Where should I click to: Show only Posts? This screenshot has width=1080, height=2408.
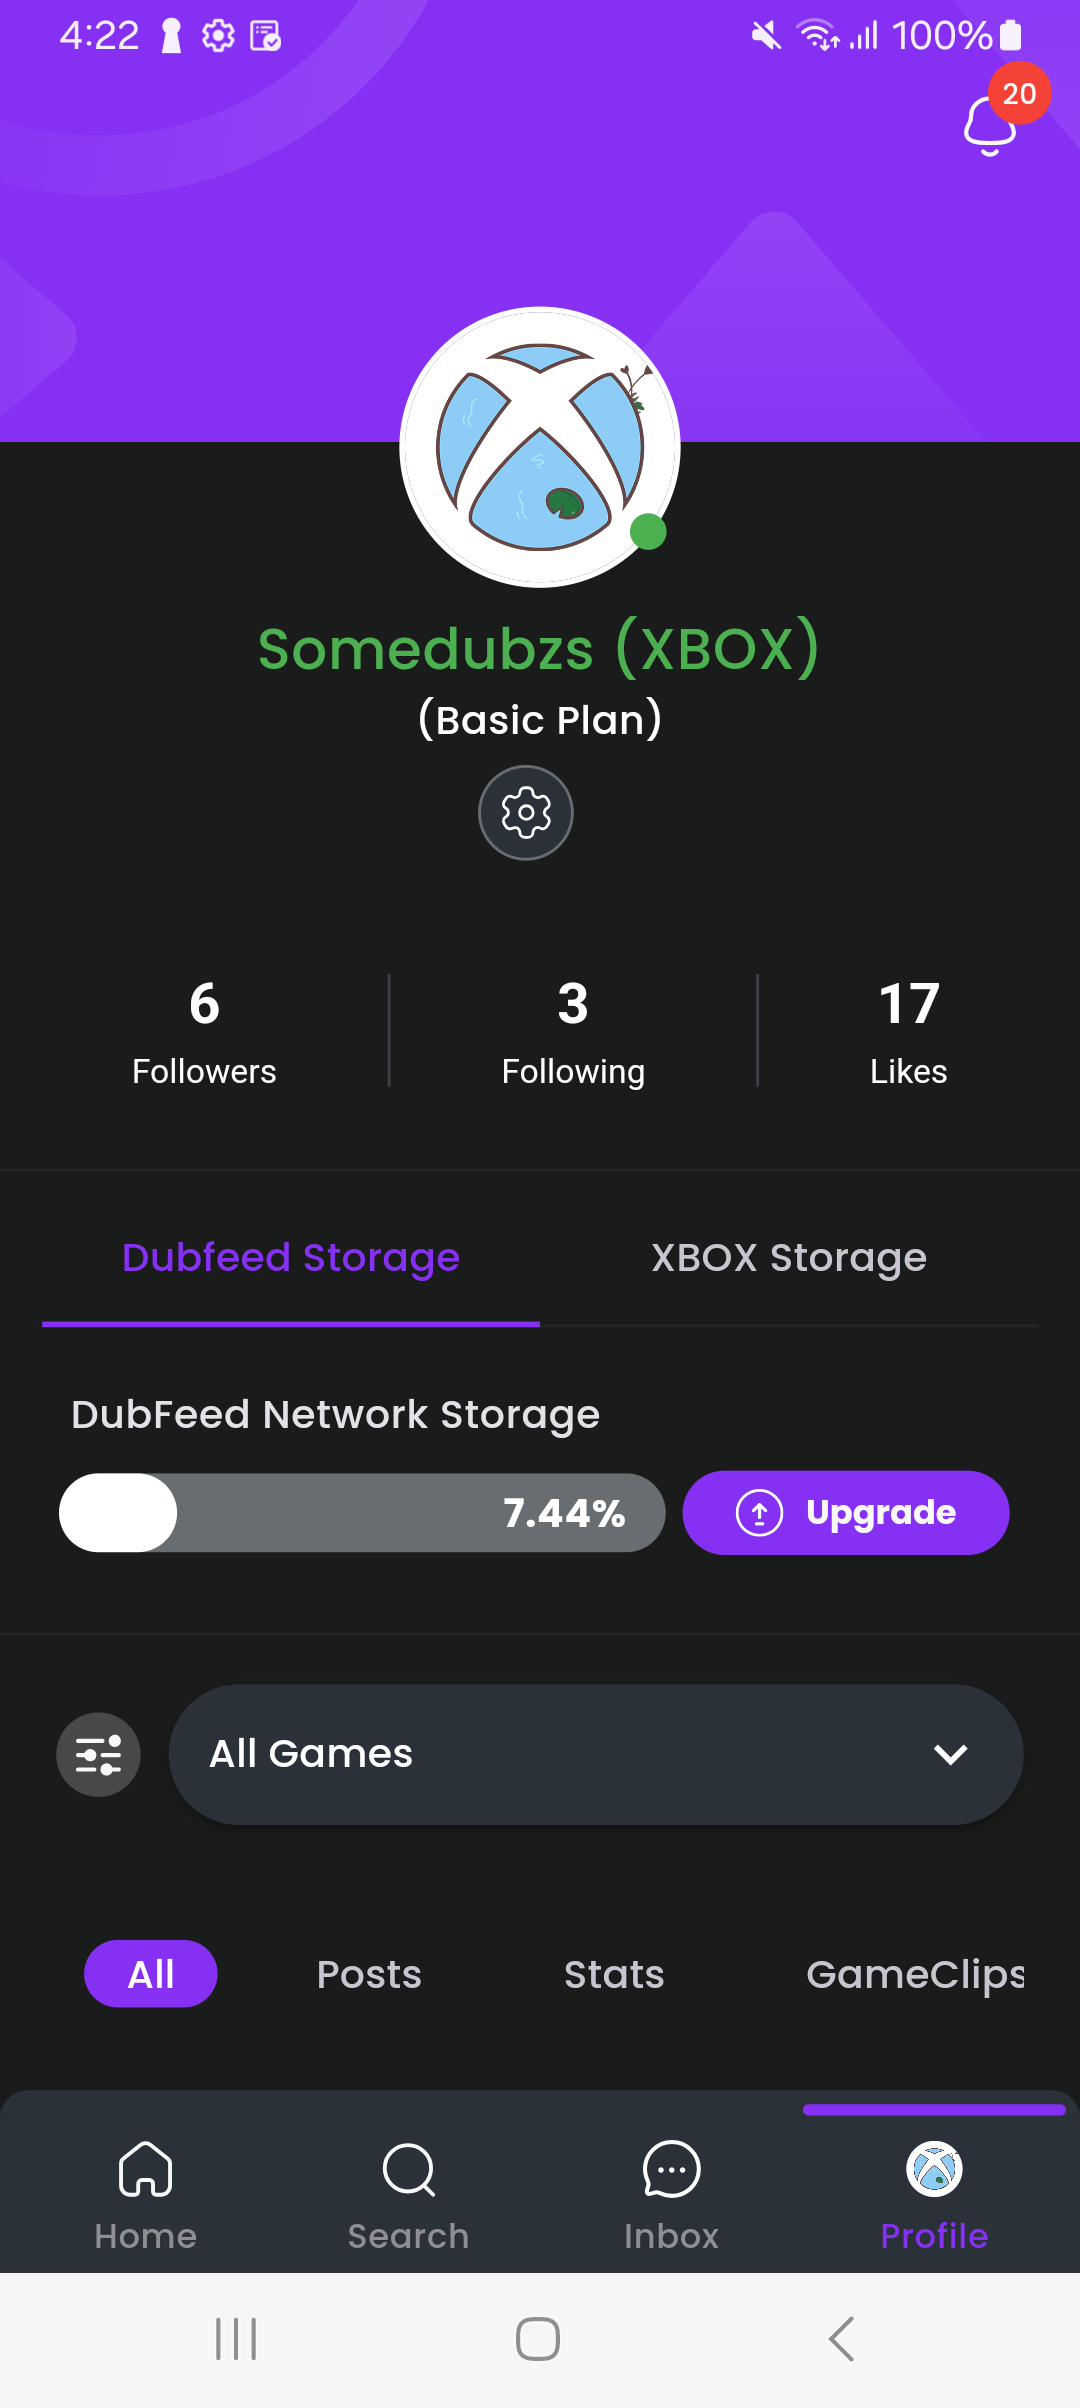click(x=369, y=1974)
